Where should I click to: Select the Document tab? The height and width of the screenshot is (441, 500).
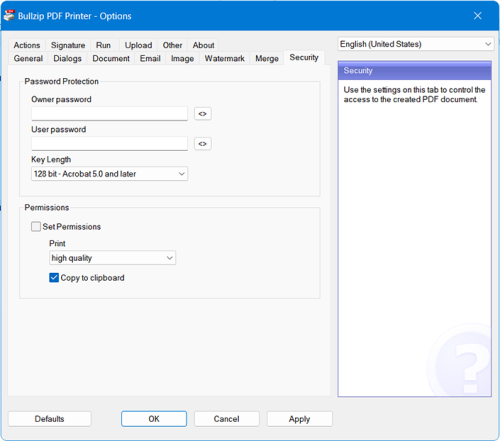tap(111, 58)
